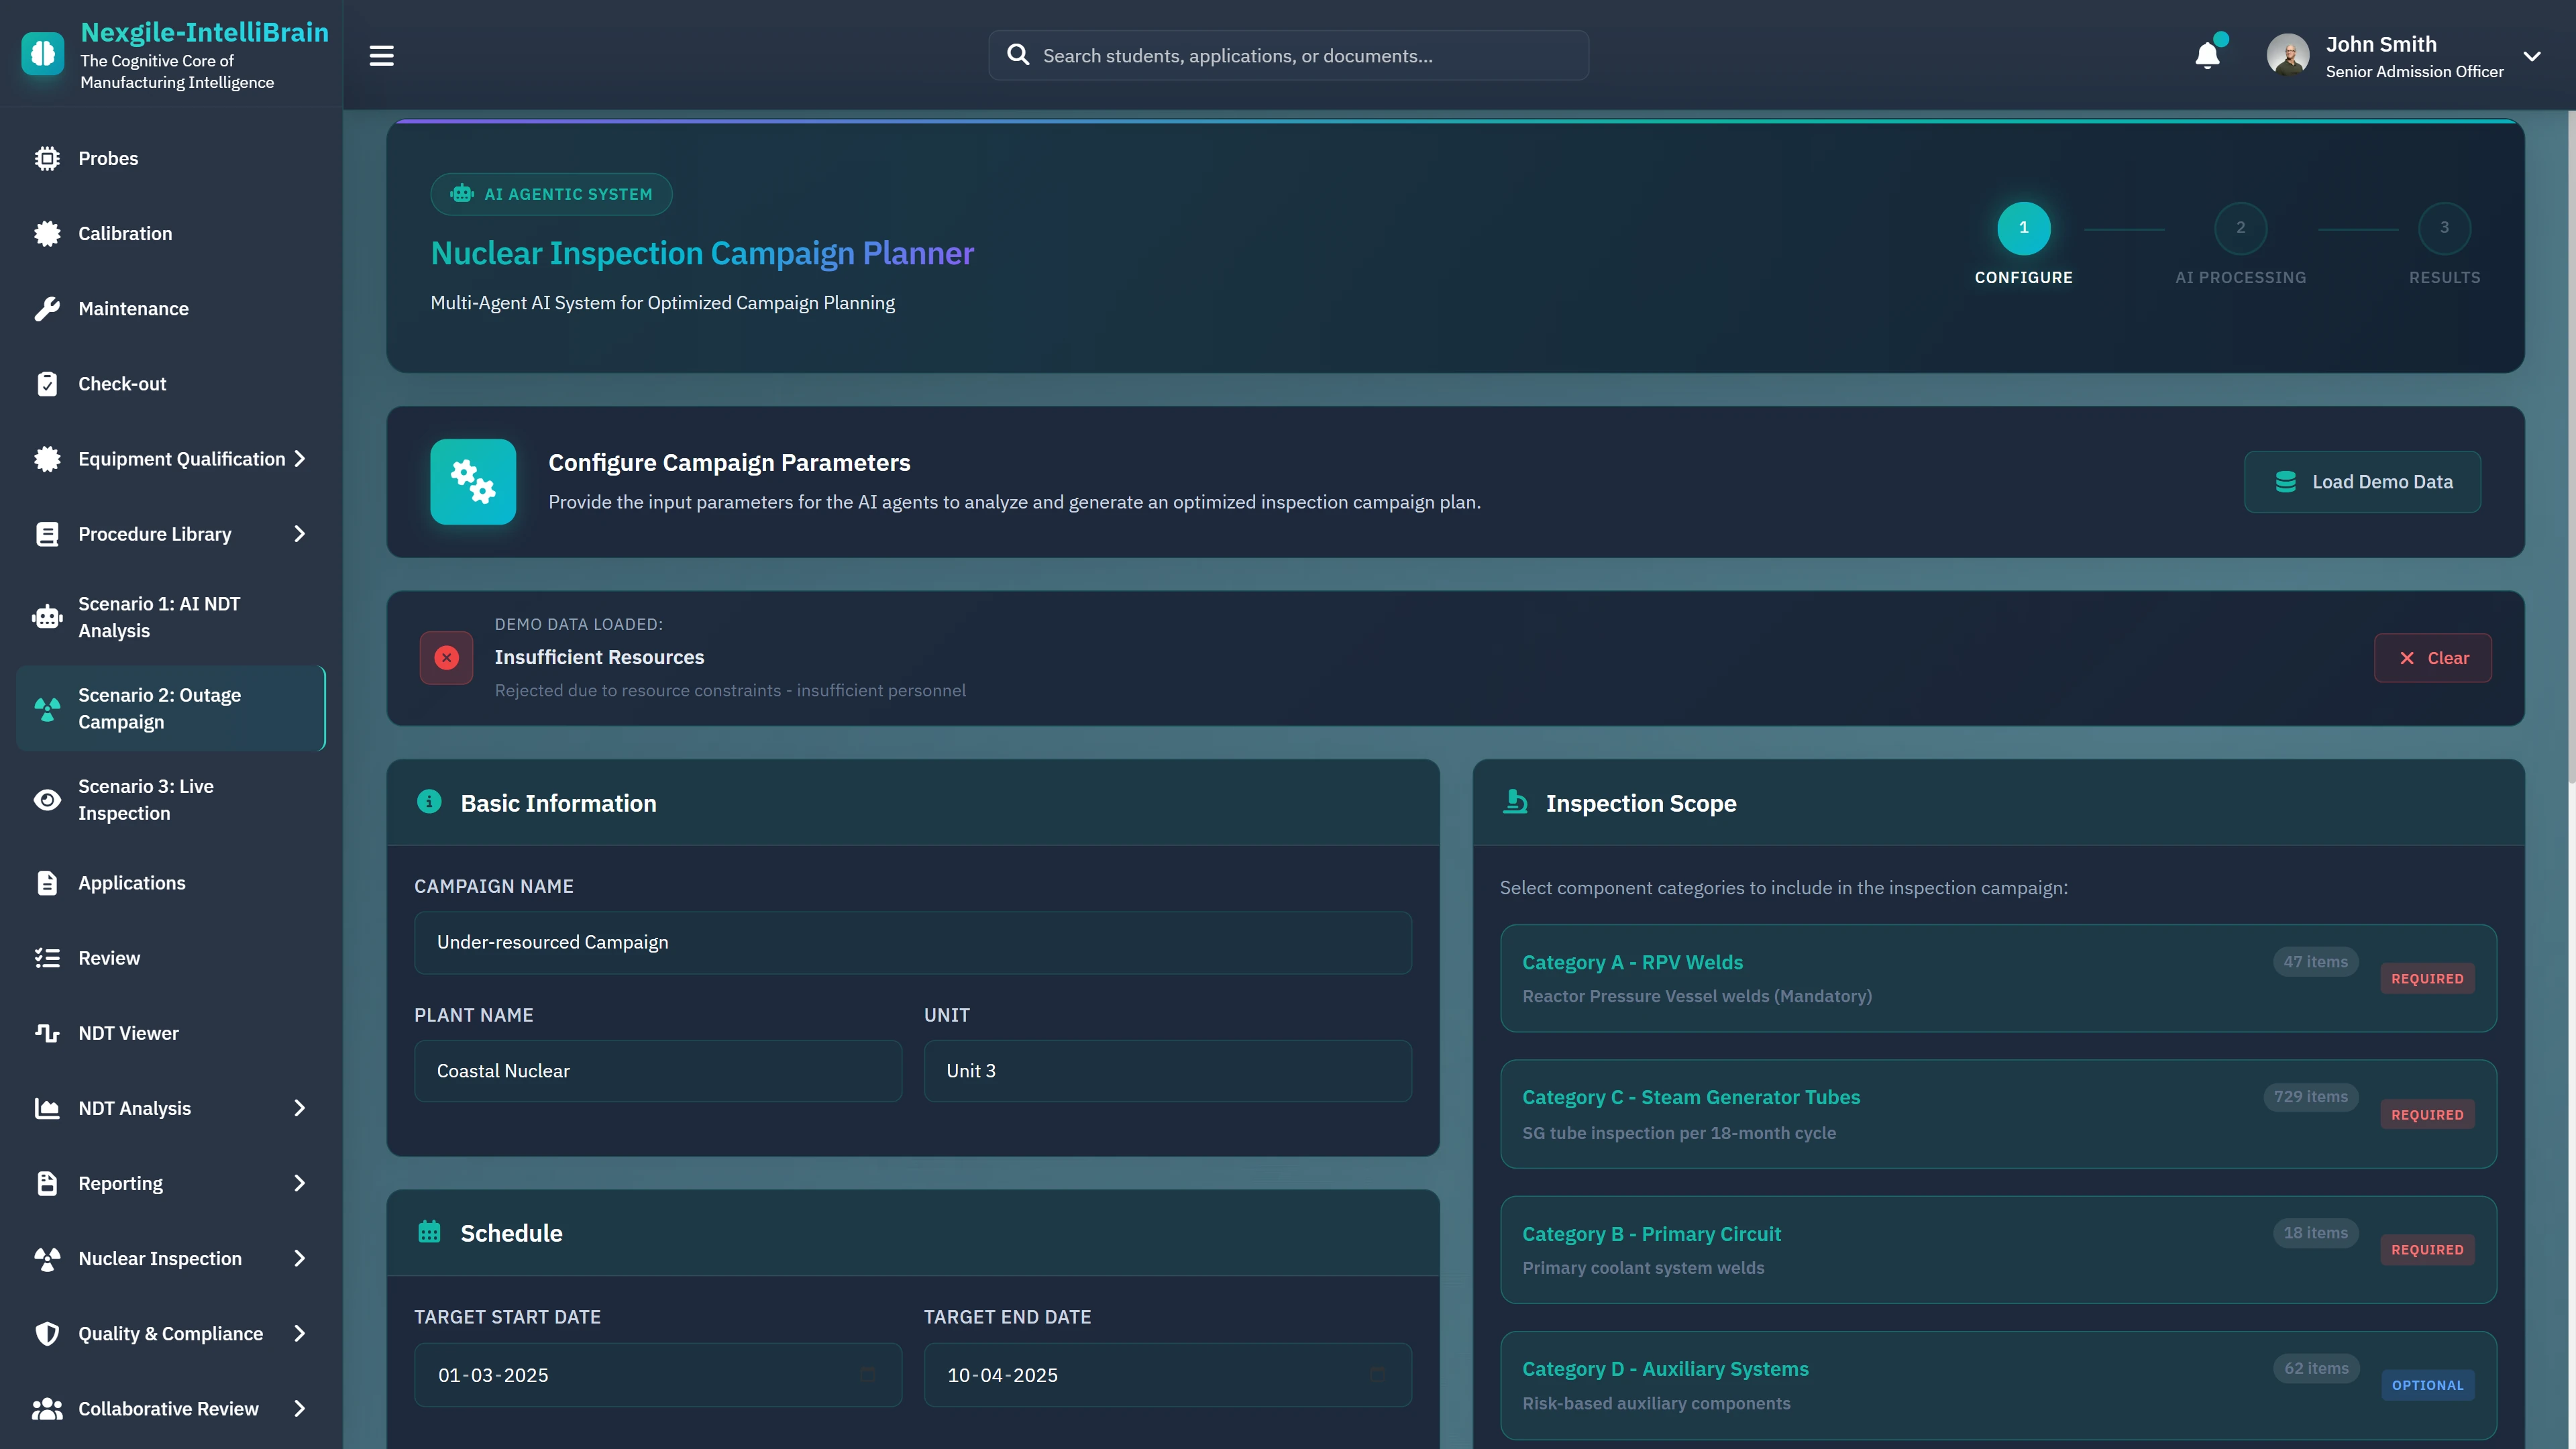
Task: Open the notification bell
Action: pyautogui.click(x=2207, y=55)
